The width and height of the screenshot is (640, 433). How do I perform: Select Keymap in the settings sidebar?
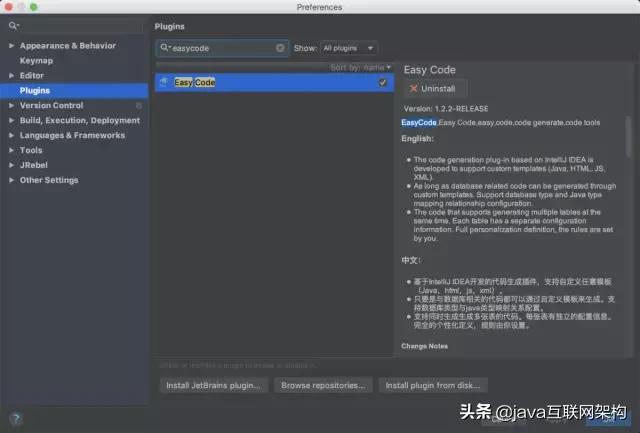tap(36, 61)
